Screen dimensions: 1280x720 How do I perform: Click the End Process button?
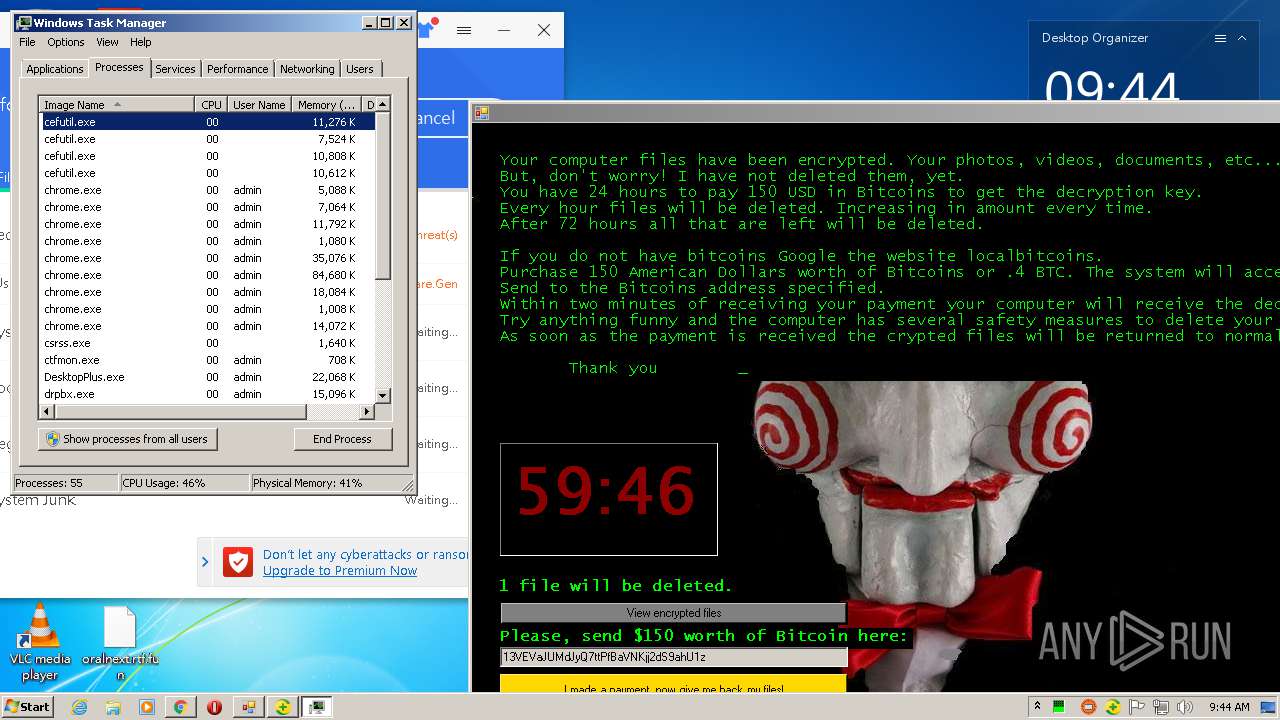click(342, 439)
